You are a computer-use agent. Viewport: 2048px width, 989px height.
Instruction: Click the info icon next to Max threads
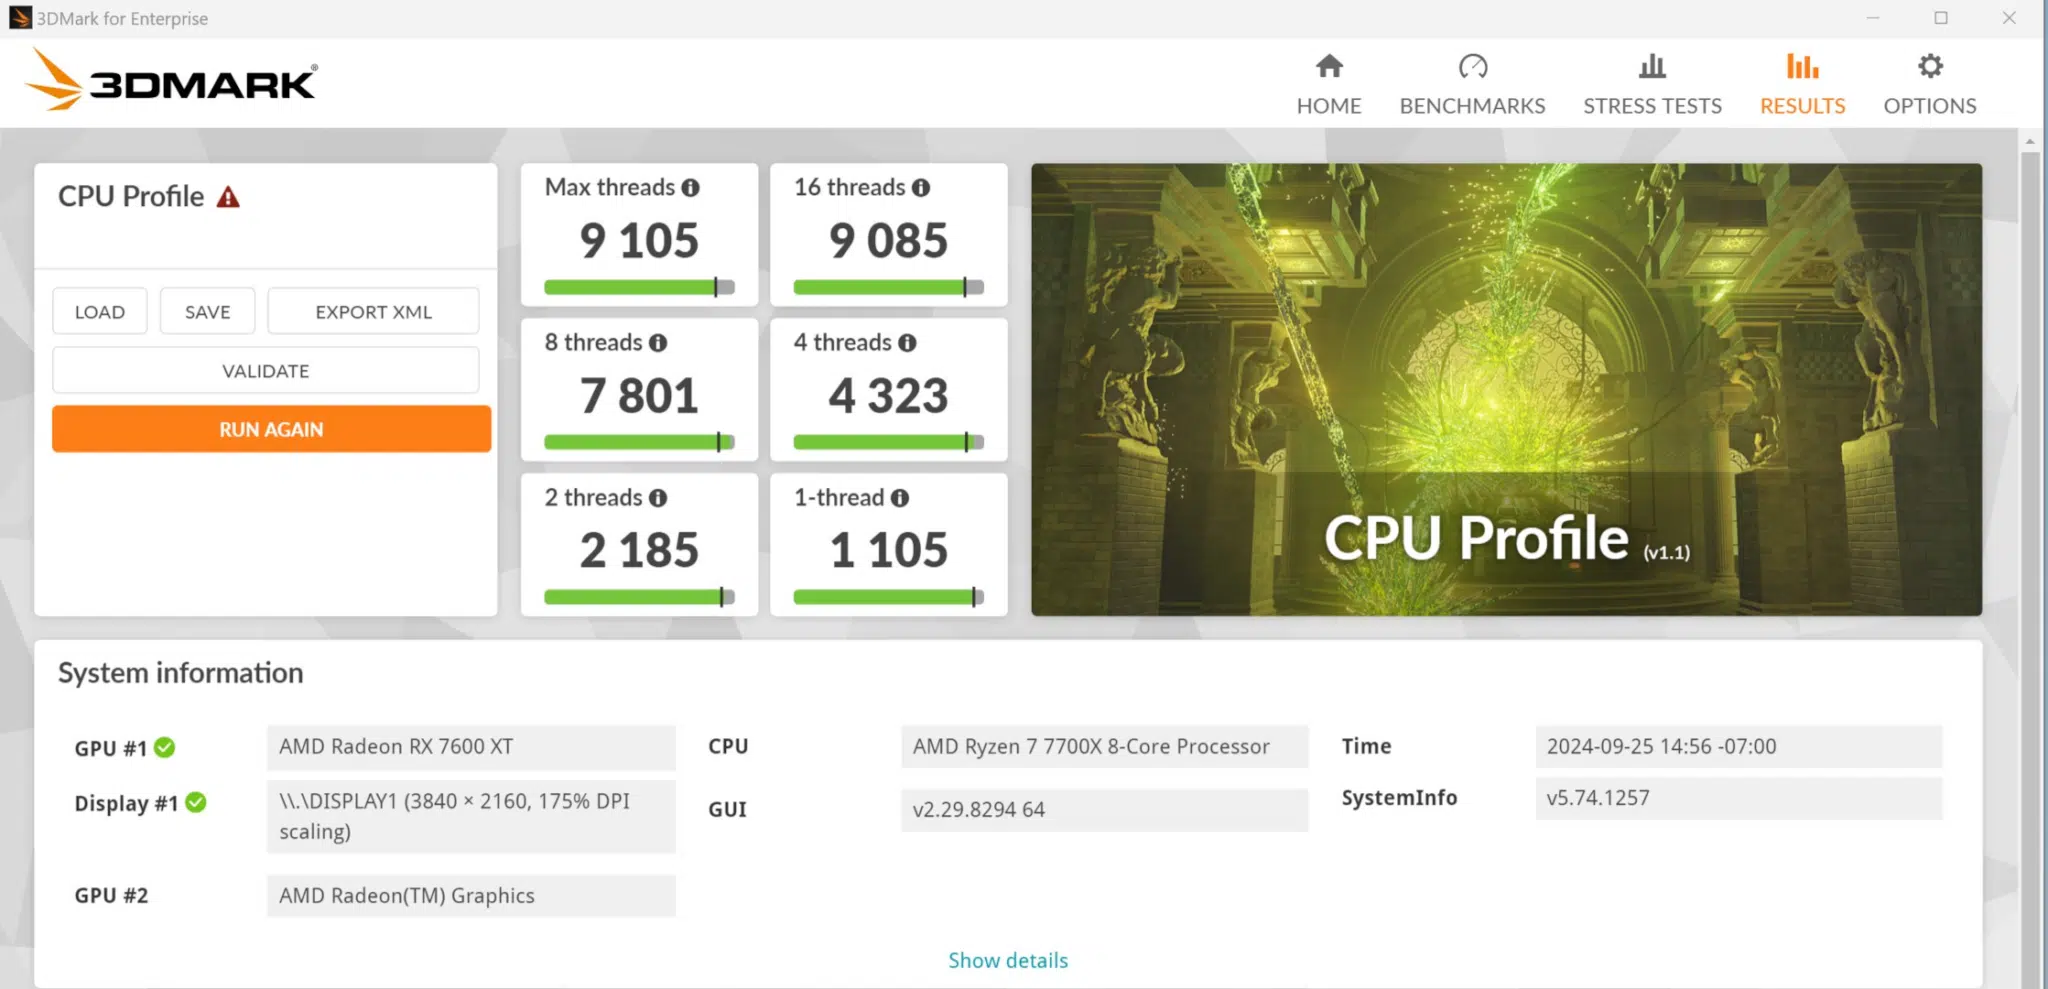(x=690, y=188)
